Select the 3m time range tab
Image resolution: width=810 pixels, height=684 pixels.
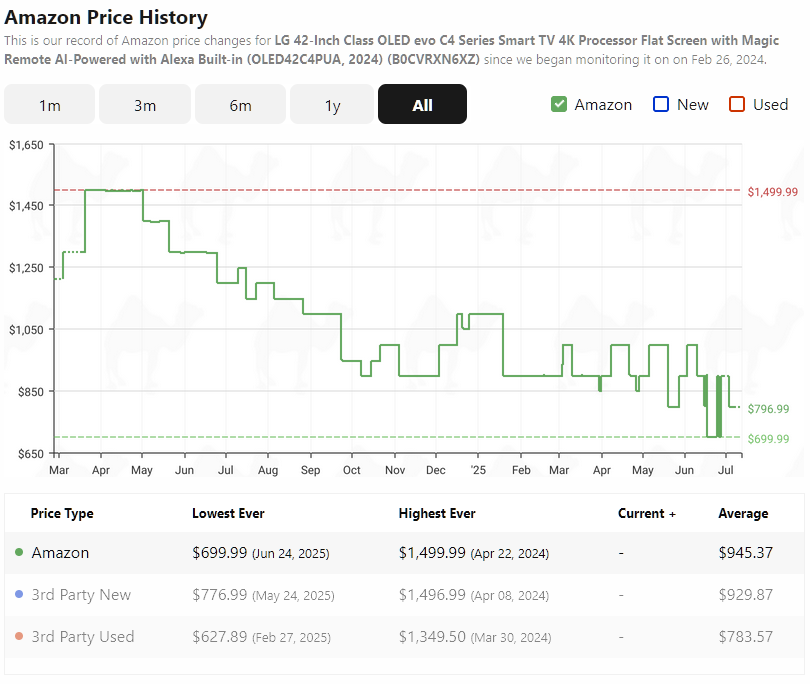[145, 104]
